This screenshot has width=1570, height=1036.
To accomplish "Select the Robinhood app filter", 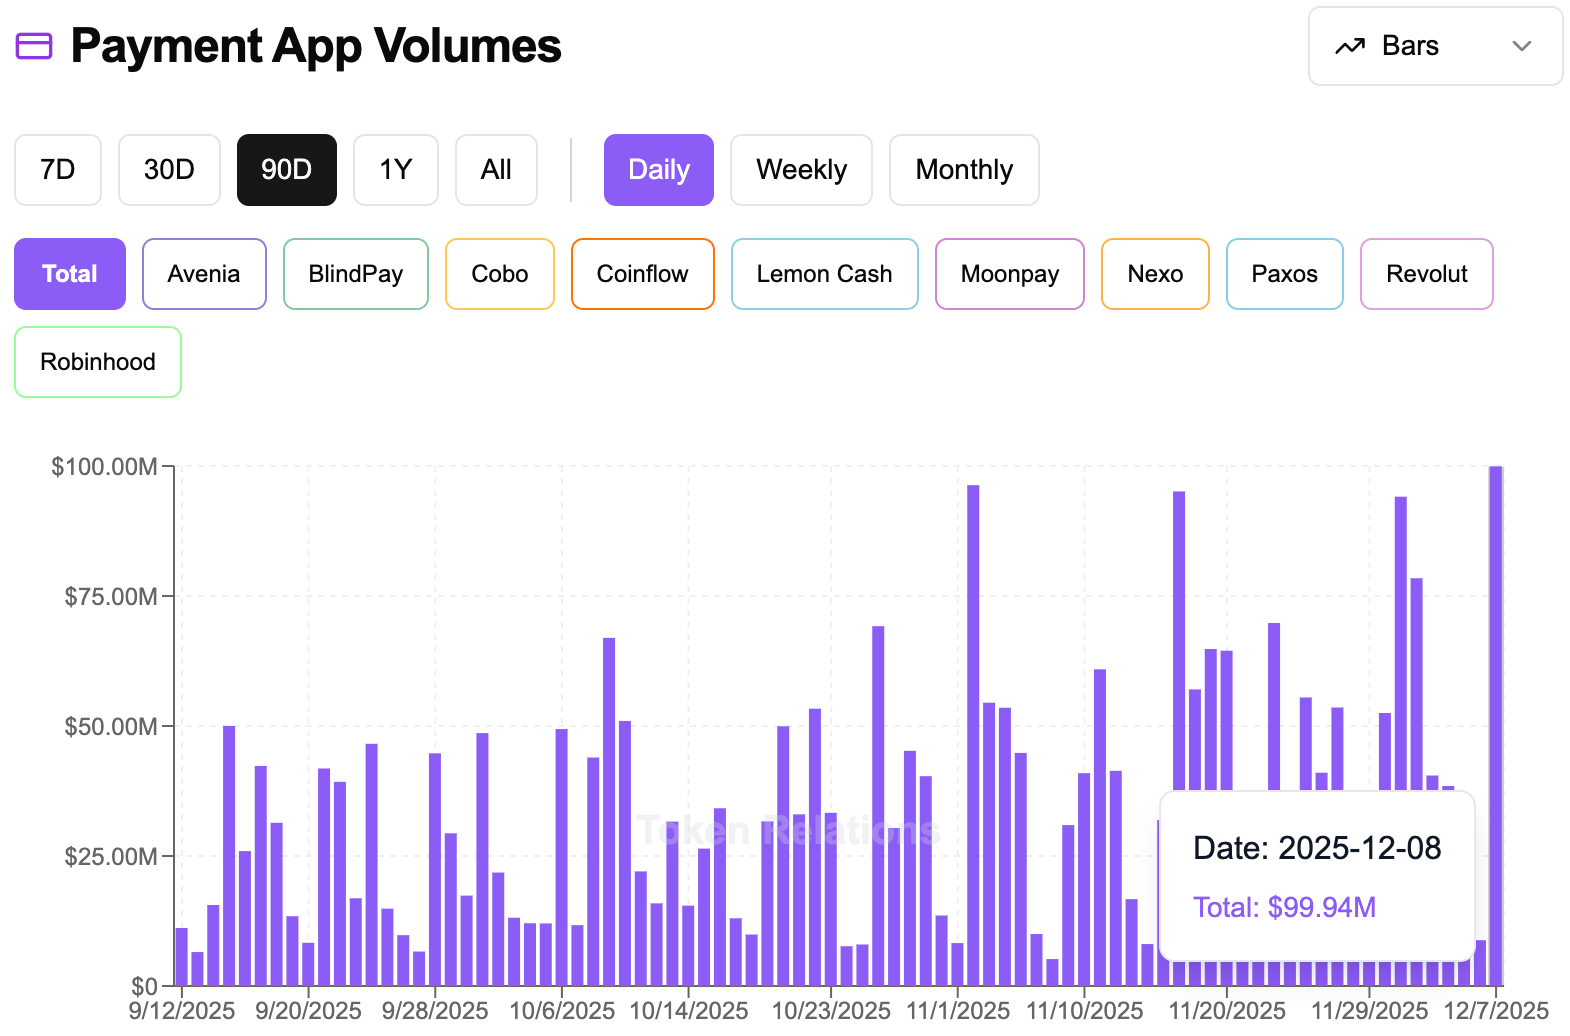I will coord(98,362).
